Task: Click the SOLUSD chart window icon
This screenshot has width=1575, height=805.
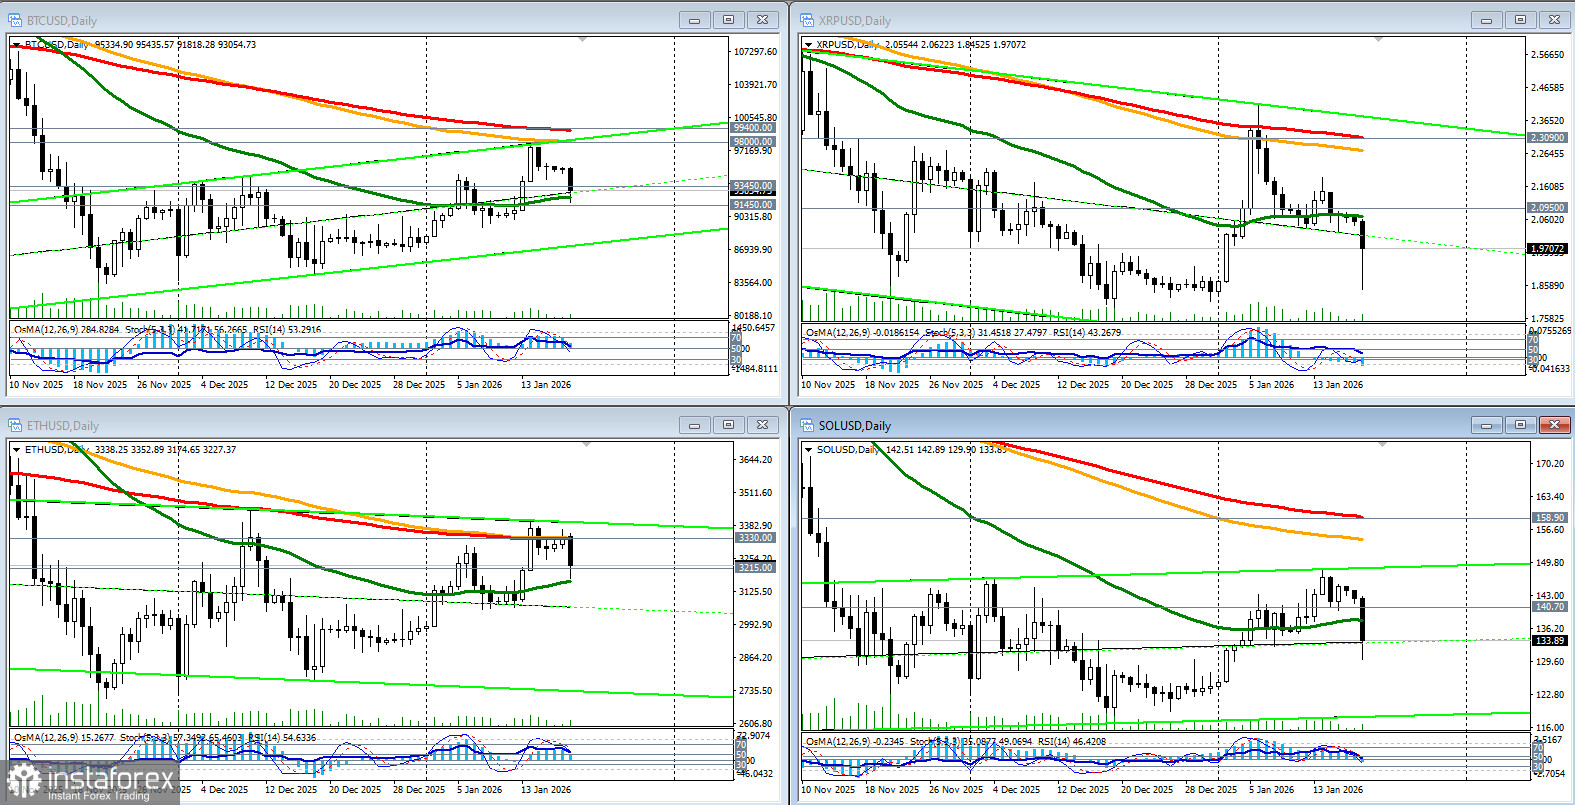Action: pos(807,425)
